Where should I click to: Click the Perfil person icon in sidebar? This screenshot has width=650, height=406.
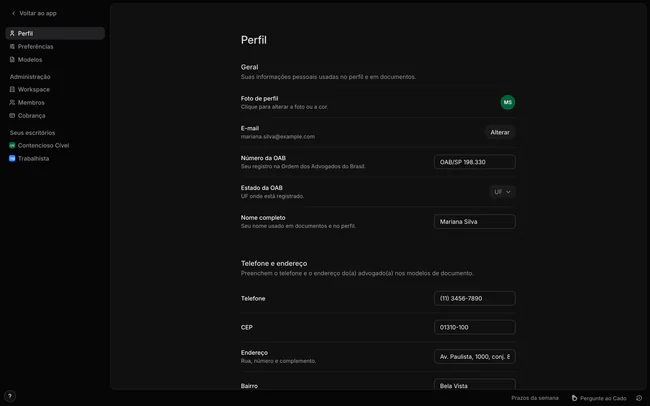[12, 33]
